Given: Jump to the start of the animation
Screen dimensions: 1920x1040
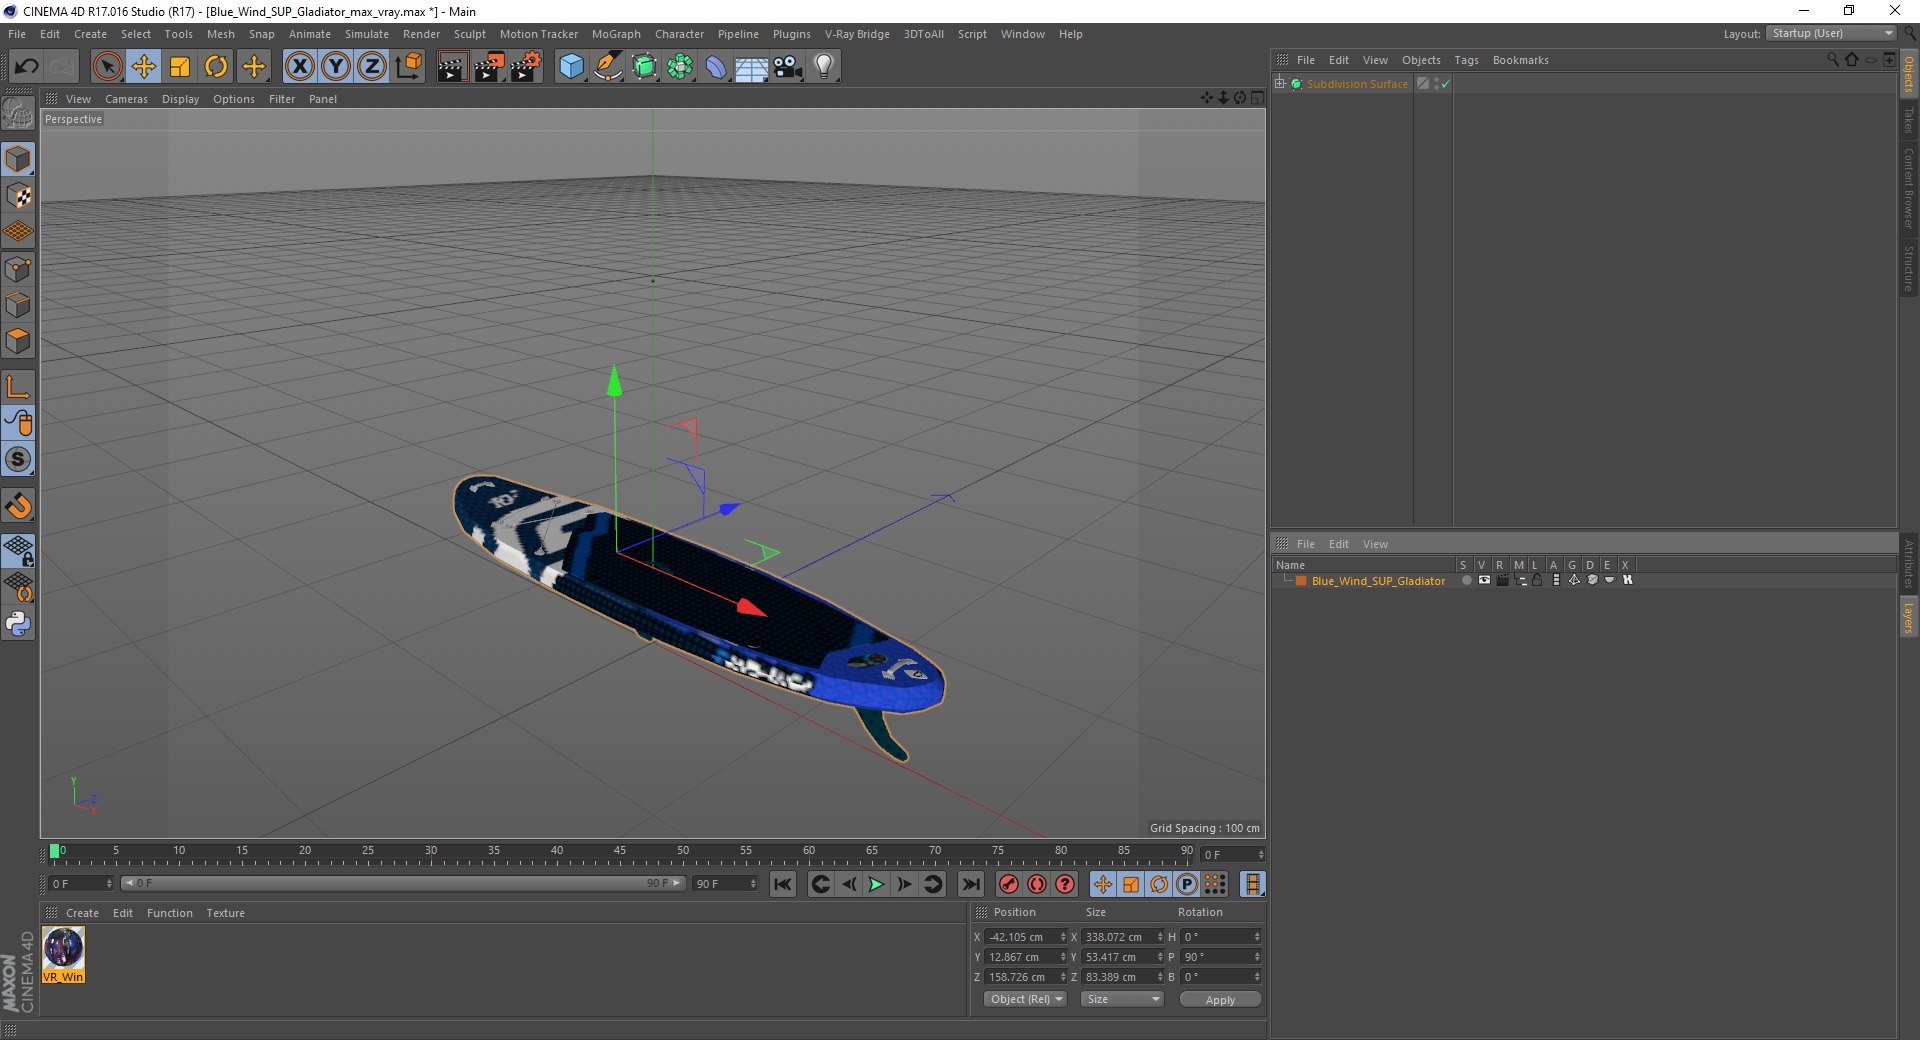Looking at the screenshot, I should 783,884.
